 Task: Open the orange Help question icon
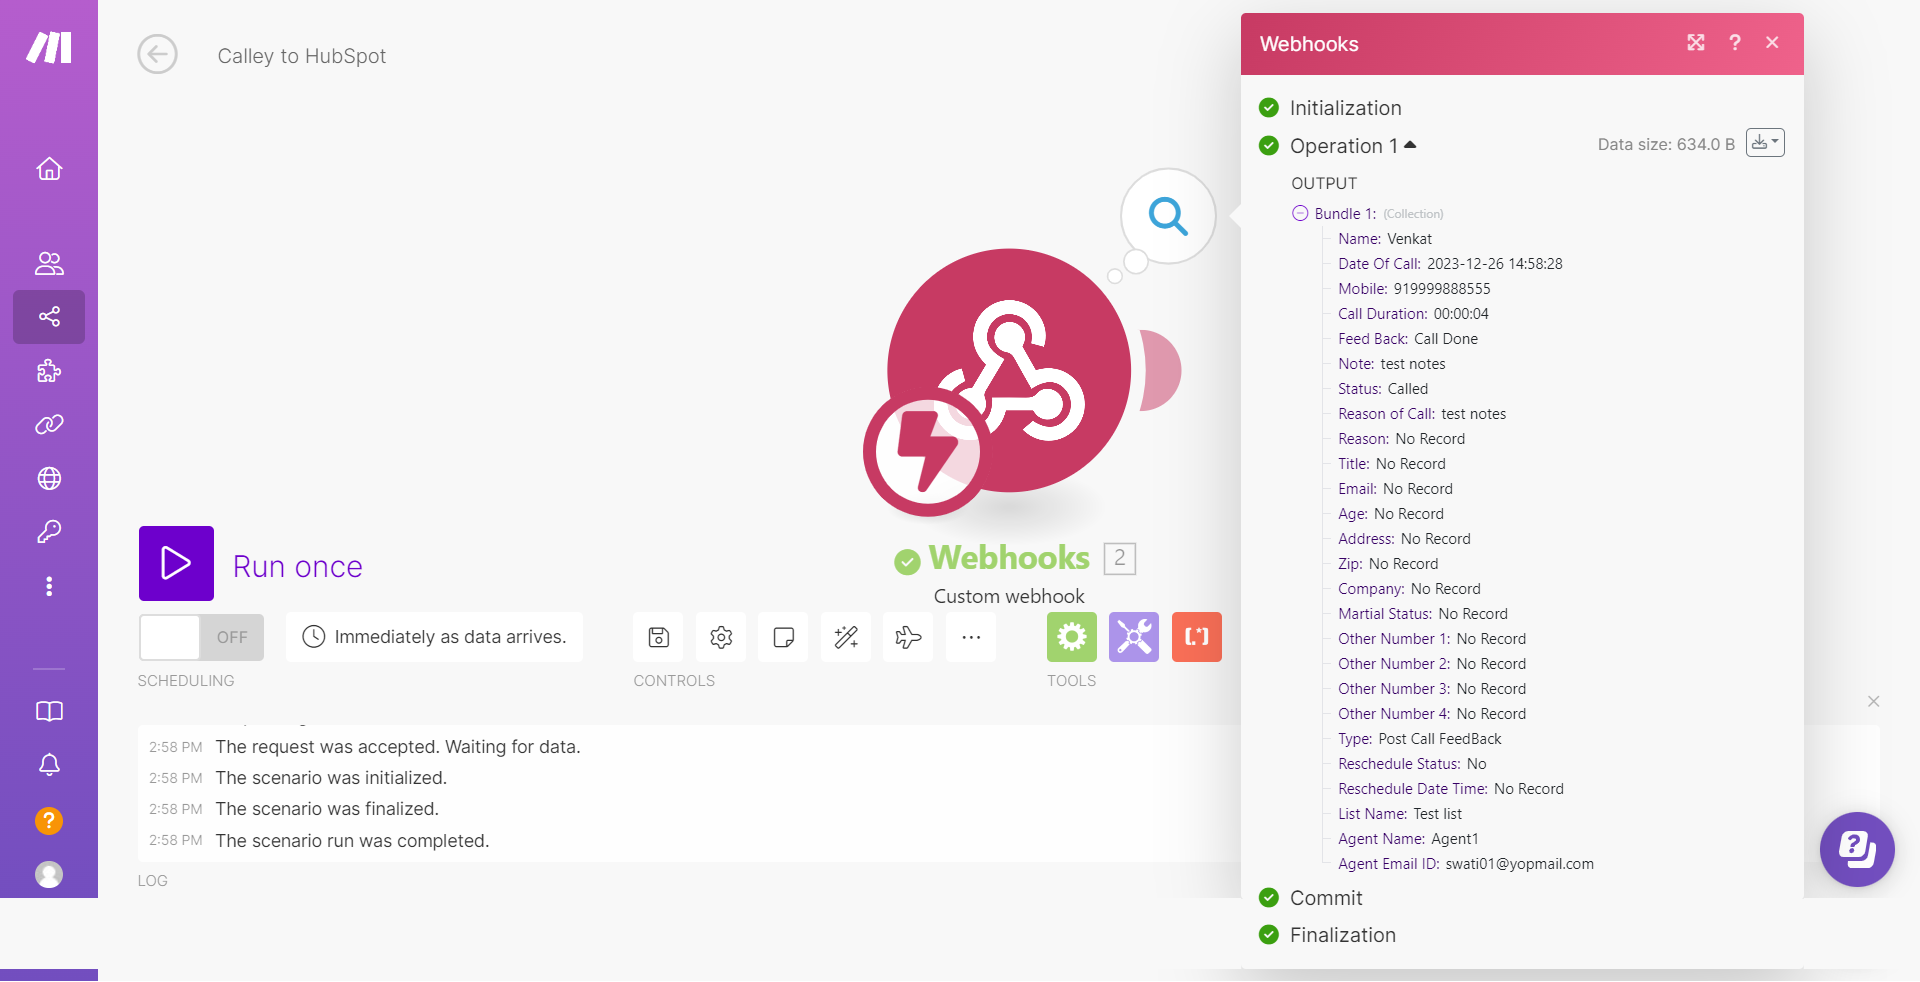click(x=49, y=821)
